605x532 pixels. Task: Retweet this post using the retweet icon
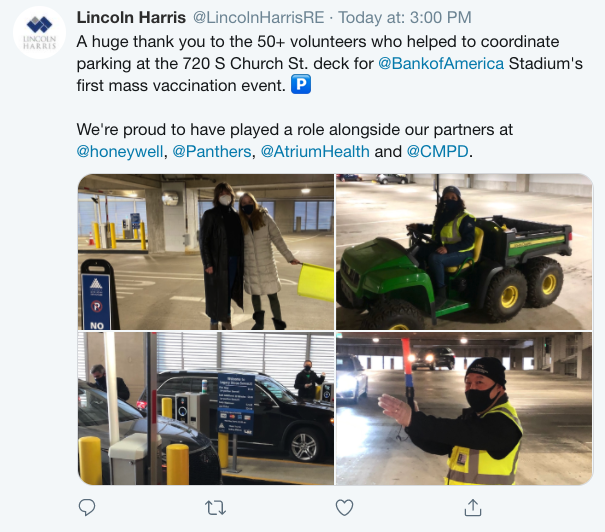point(215,508)
